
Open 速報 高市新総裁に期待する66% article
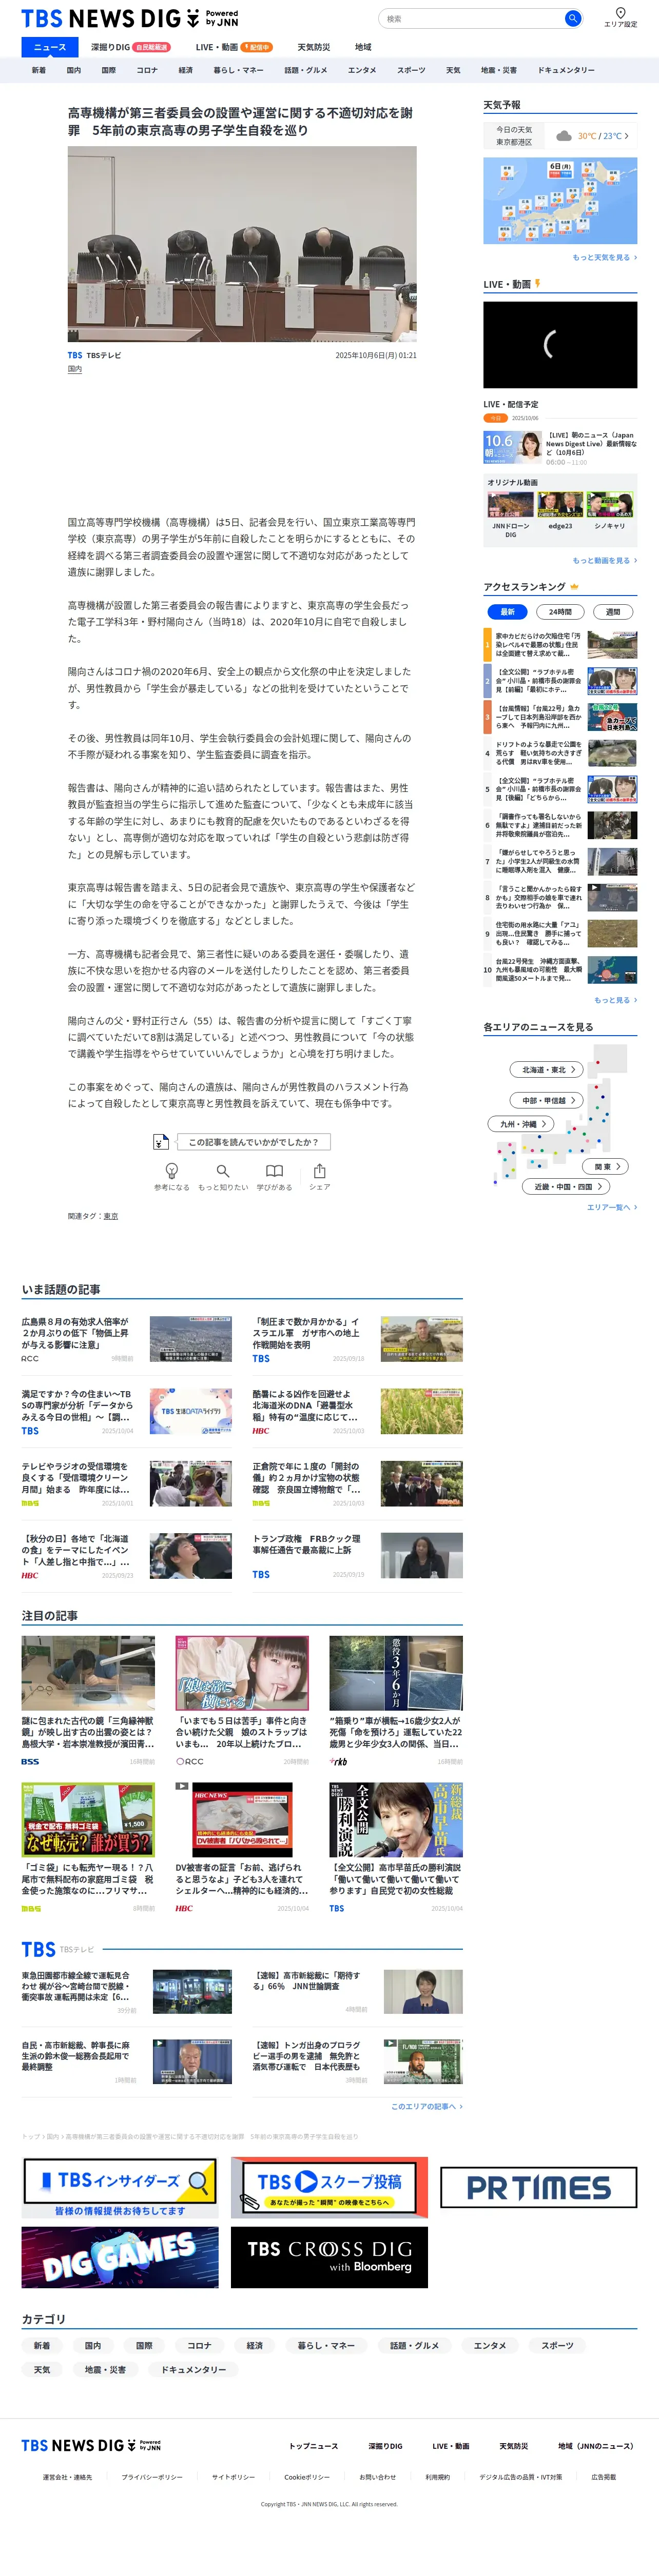[357, 1991]
